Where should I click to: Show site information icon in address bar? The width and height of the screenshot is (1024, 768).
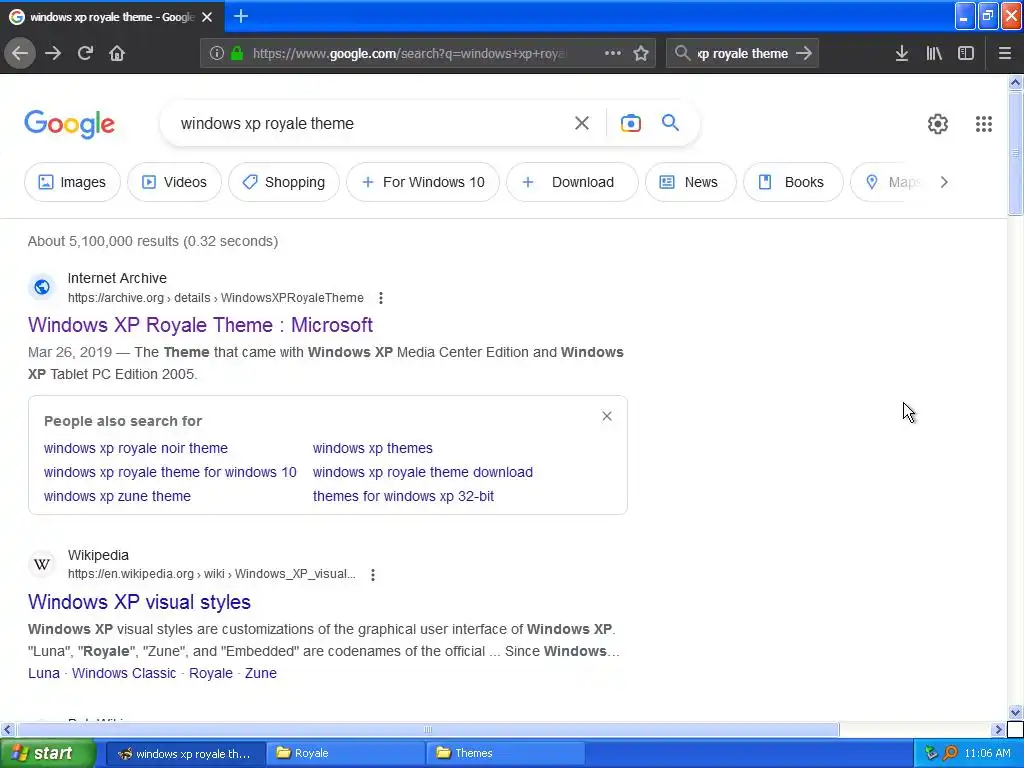(x=216, y=54)
